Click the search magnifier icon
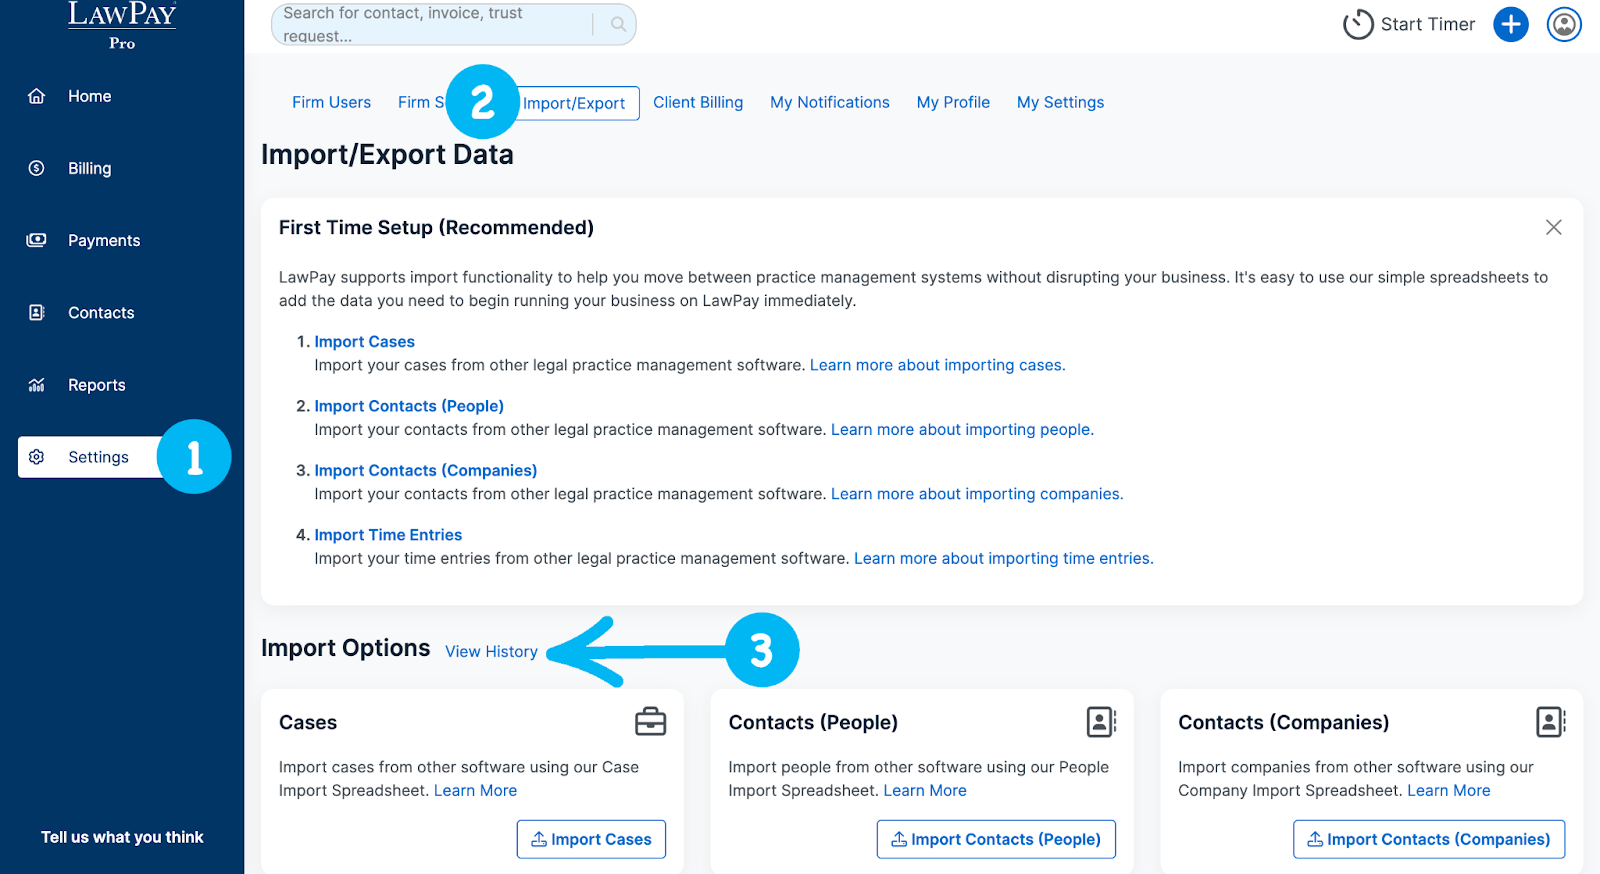The width and height of the screenshot is (1600, 874). [618, 24]
